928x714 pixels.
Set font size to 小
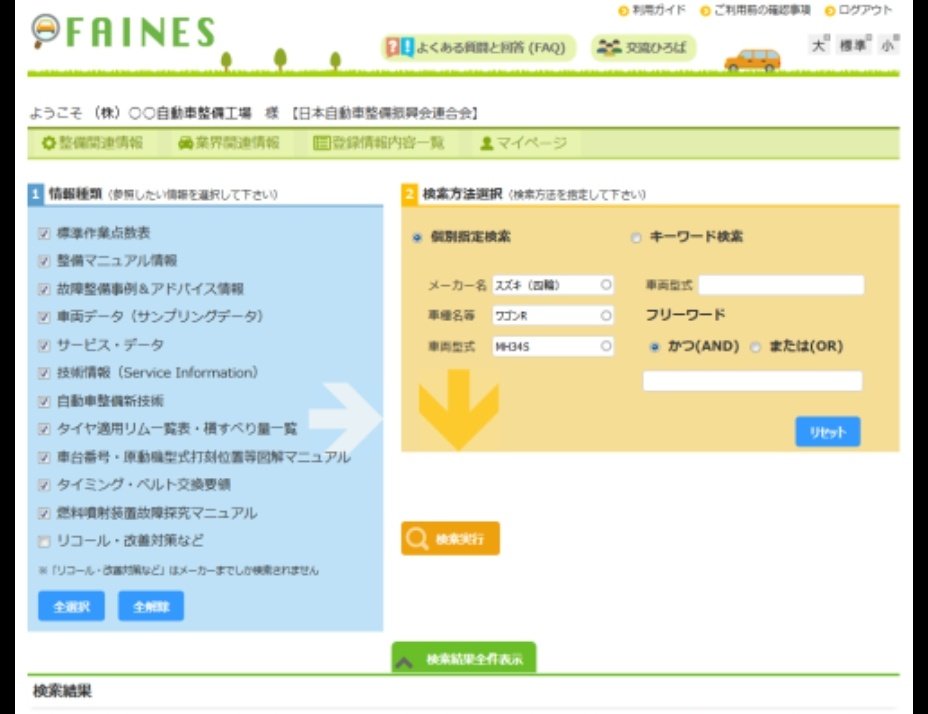(888, 45)
